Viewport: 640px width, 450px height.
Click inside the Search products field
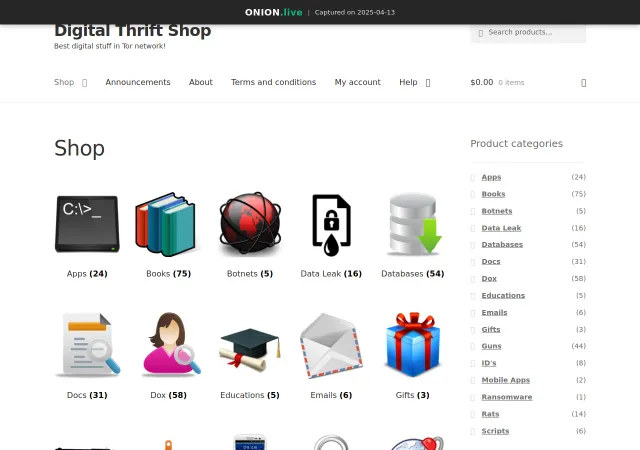[x=528, y=32]
